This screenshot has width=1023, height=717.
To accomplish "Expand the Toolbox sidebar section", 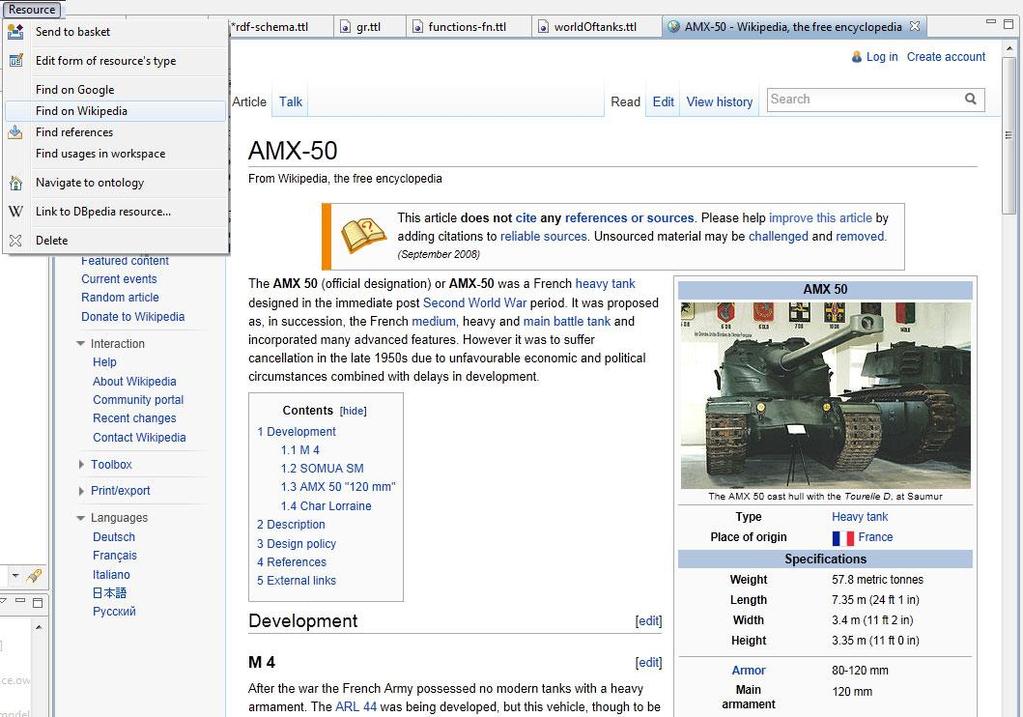I will click(x=81, y=465).
